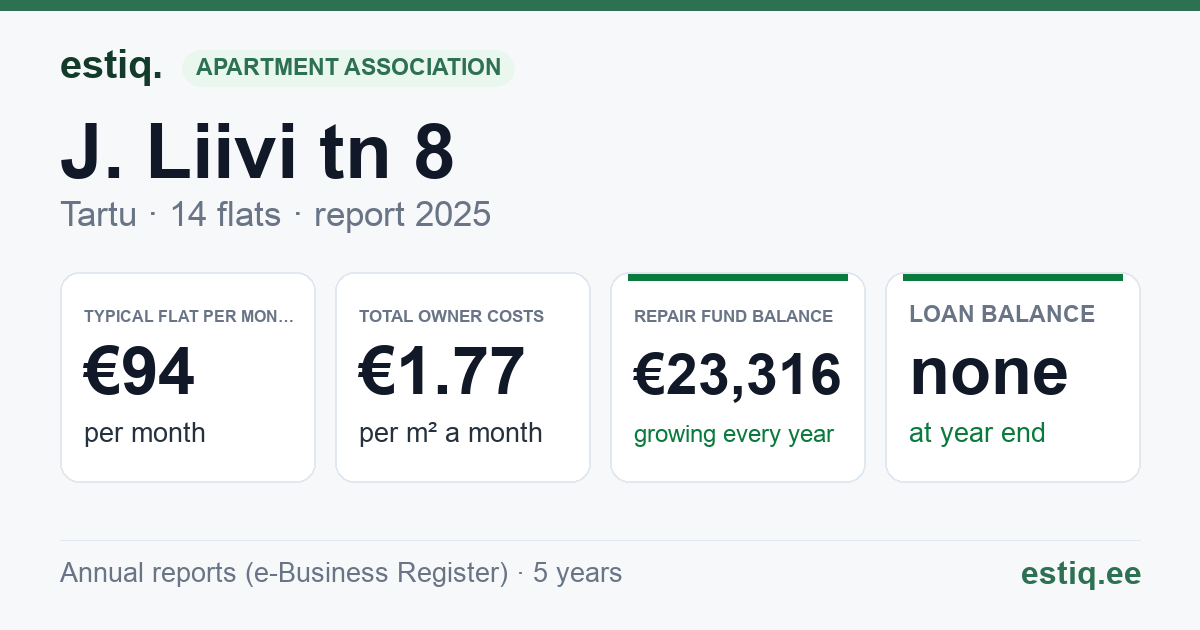Click the per m² a month text
The image size is (1200, 630).
click(x=451, y=433)
